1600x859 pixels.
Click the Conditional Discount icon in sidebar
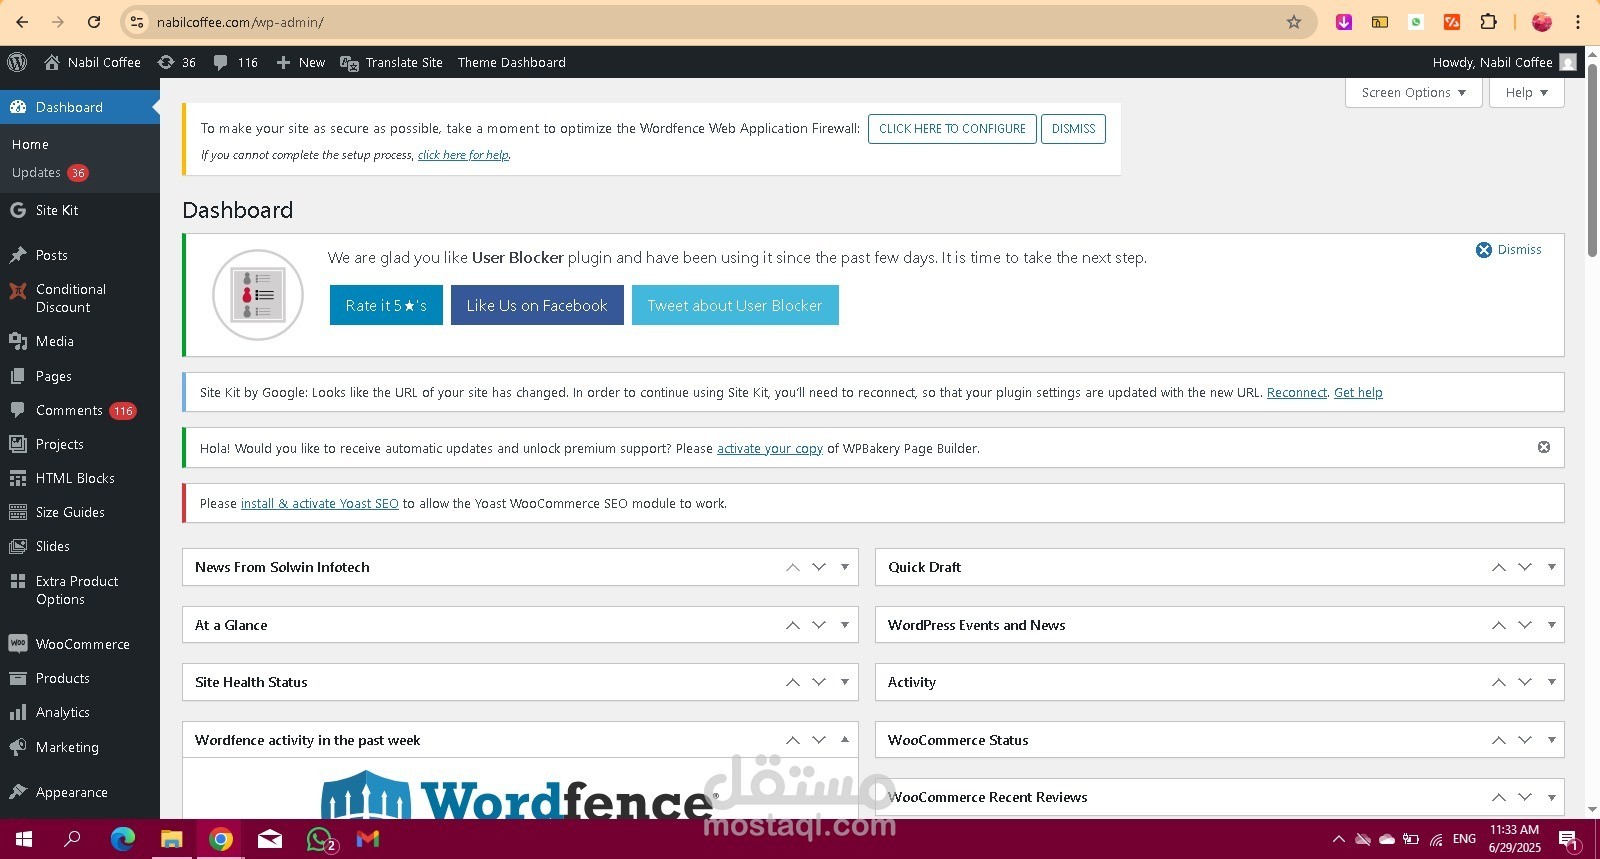click(17, 291)
